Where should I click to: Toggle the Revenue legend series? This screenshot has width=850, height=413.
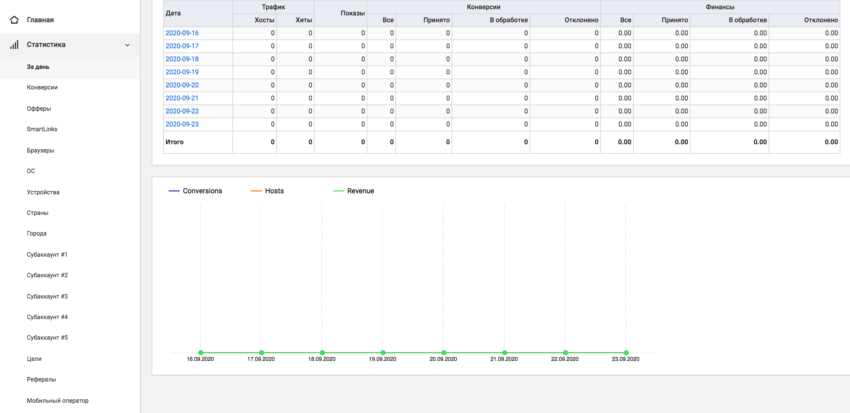[x=353, y=191]
